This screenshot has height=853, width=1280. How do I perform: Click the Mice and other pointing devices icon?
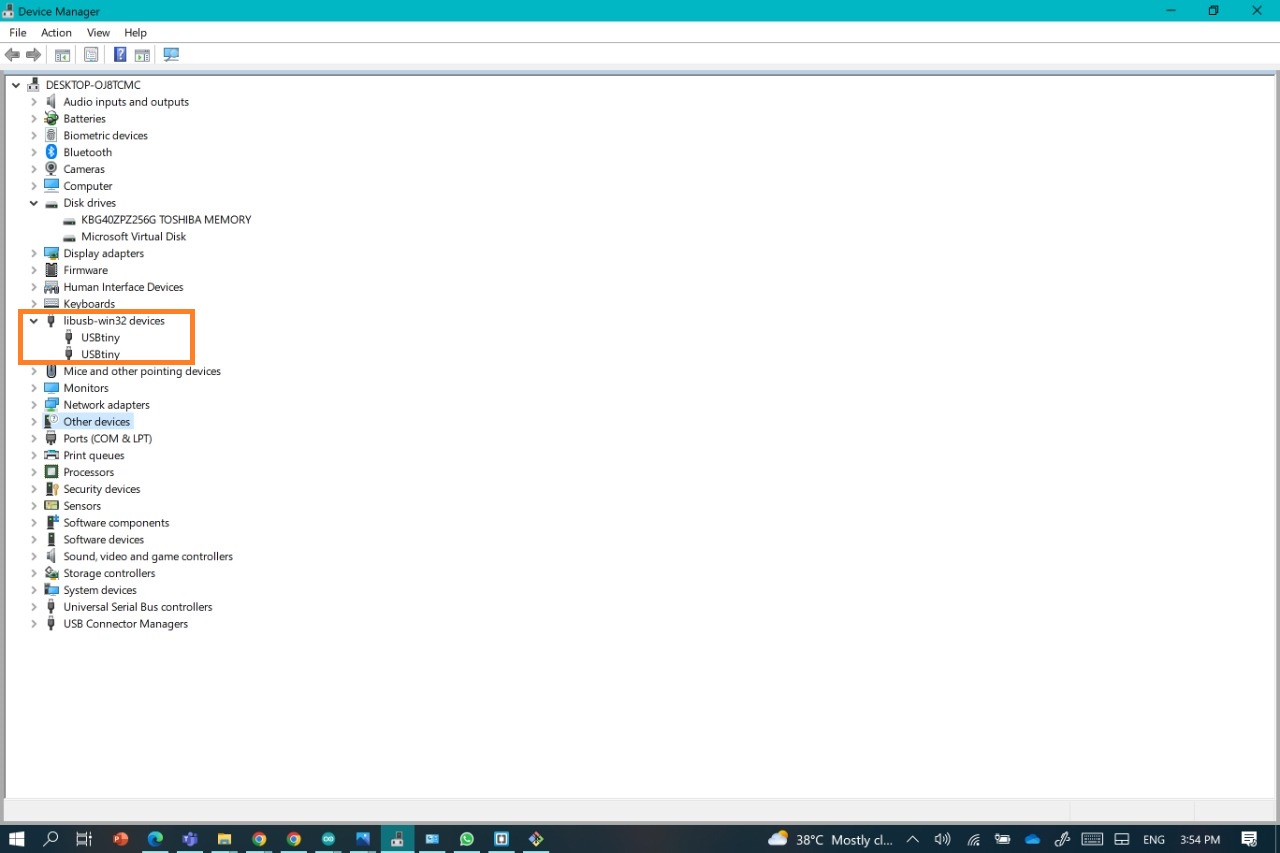pos(51,371)
